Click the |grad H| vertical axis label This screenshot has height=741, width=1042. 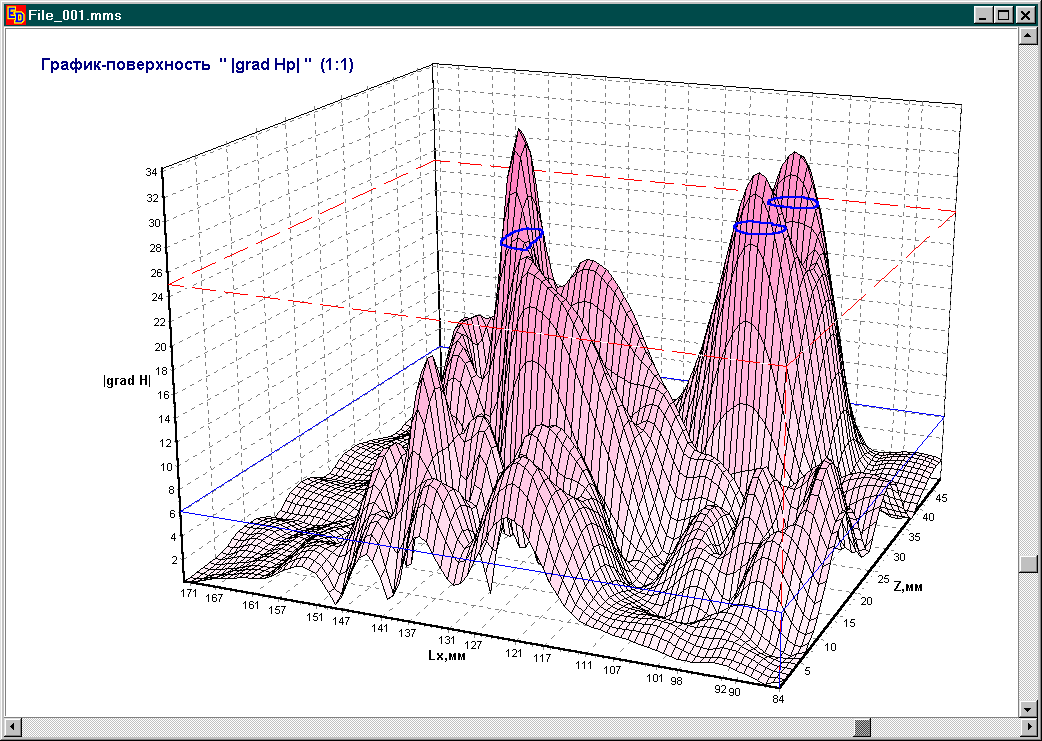(x=127, y=380)
